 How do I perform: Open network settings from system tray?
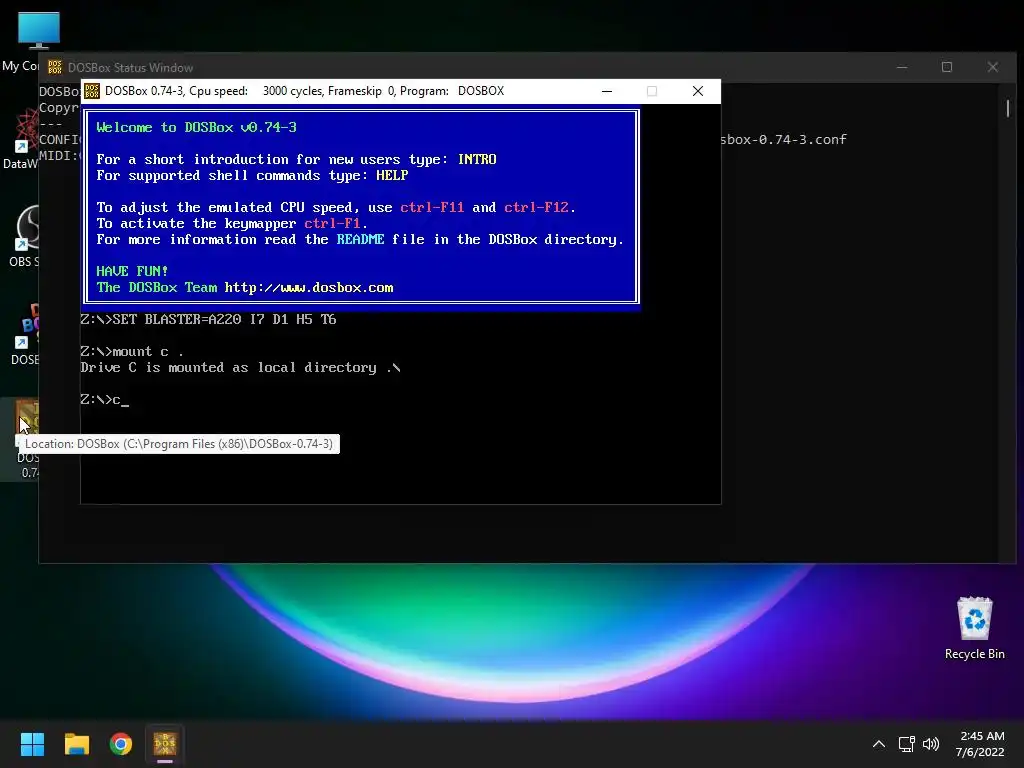tap(906, 744)
